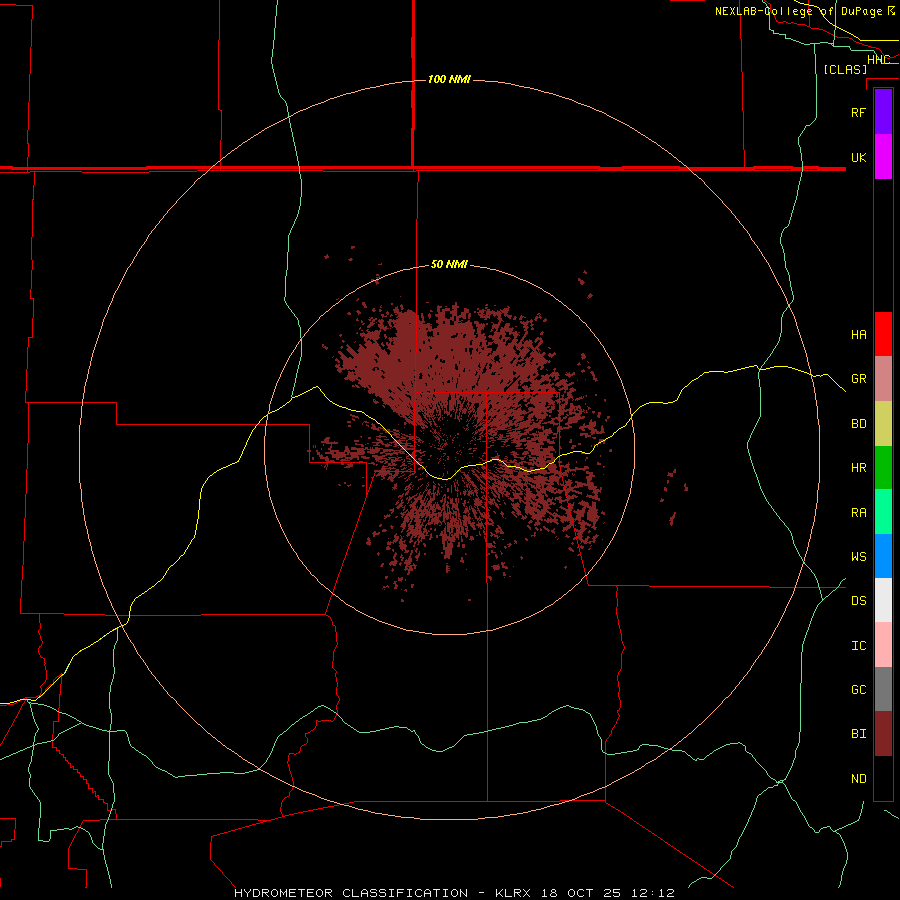The image size is (900, 900).
Task: Click the blue WS legend swatch
Action: coord(883,556)
